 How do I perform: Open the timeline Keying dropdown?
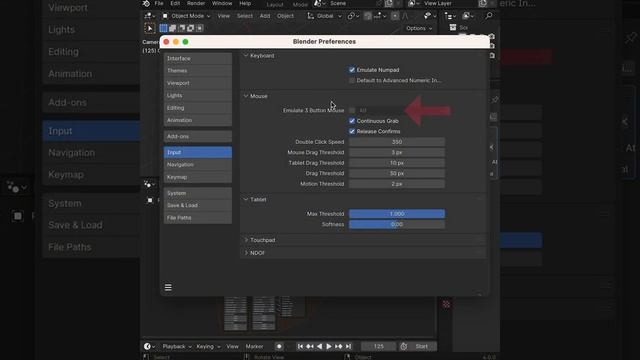pyautogui.click(x=208, y=347)
